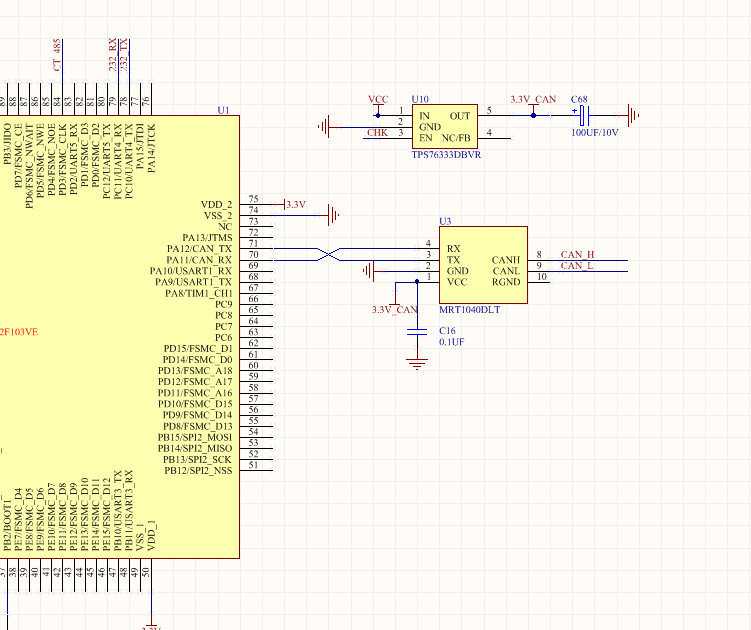Click the PD8/FSMC_D13 pin name
Screen dimensions: 751x630
[x=198, y=426]
